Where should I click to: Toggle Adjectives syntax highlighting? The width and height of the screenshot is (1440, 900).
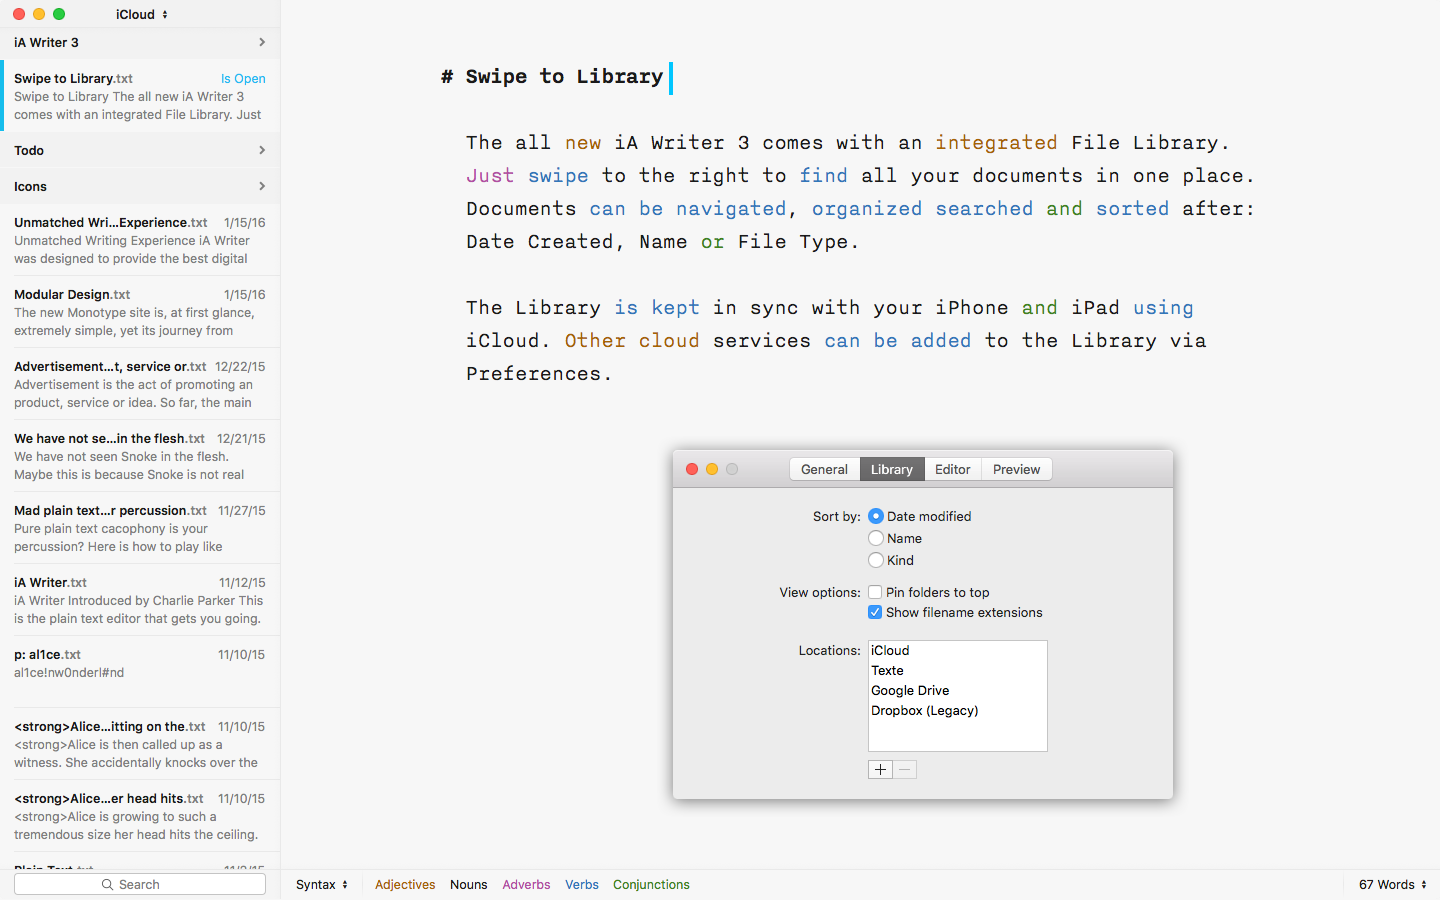405,884
